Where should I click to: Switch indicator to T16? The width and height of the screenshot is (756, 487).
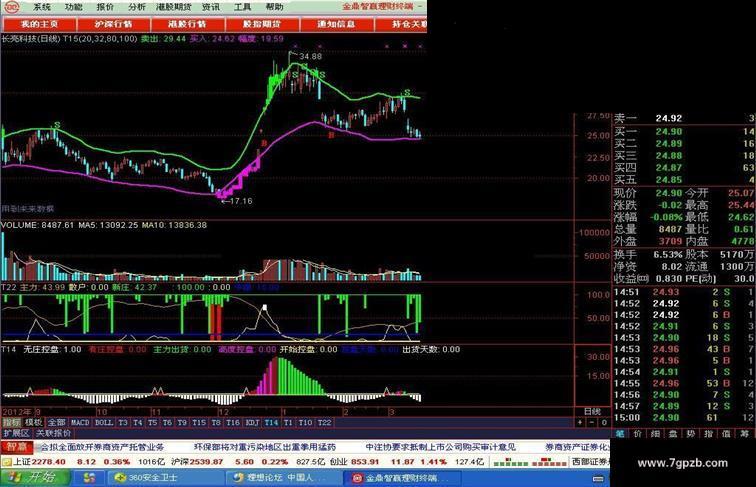(233, 422)
